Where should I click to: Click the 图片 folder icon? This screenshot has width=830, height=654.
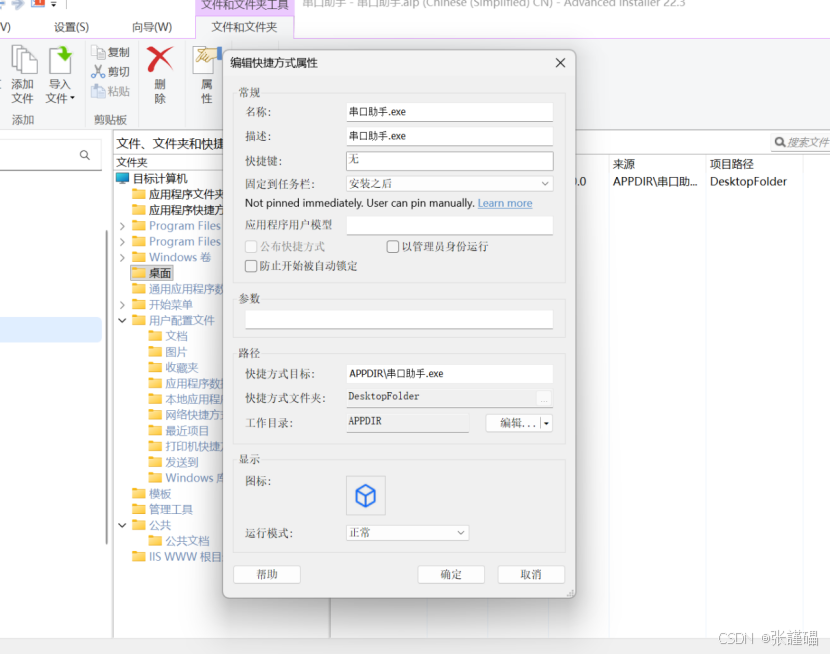point(155,351)
